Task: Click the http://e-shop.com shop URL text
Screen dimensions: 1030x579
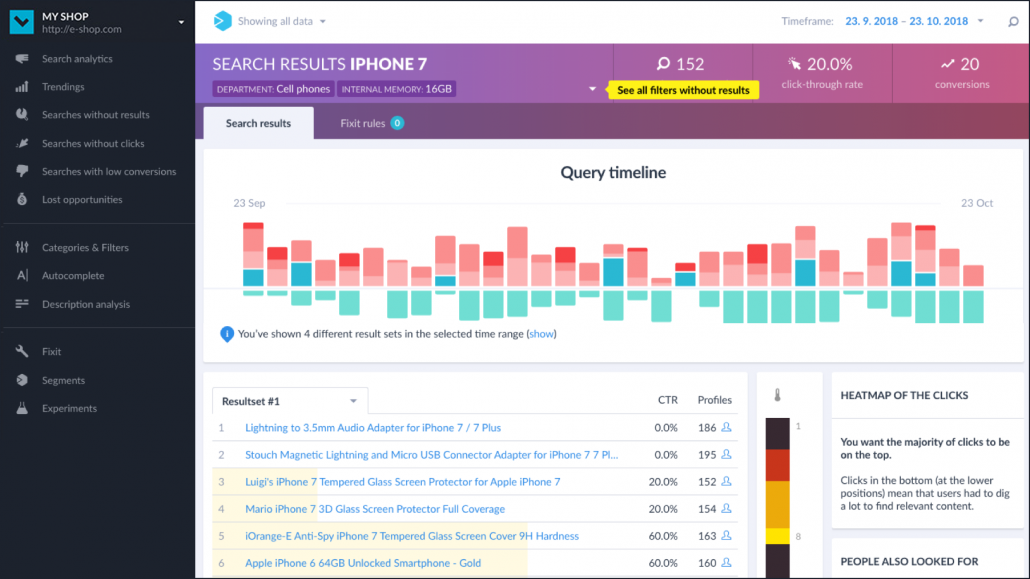Action: click(x=81, y=30)
